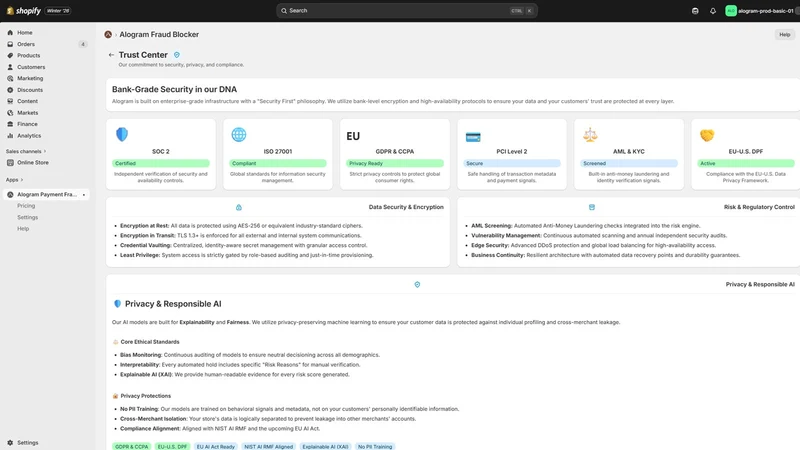Go back using the Trust Center arrow
This screenshot has height=450, width=800.
click(x=111, y=55)
